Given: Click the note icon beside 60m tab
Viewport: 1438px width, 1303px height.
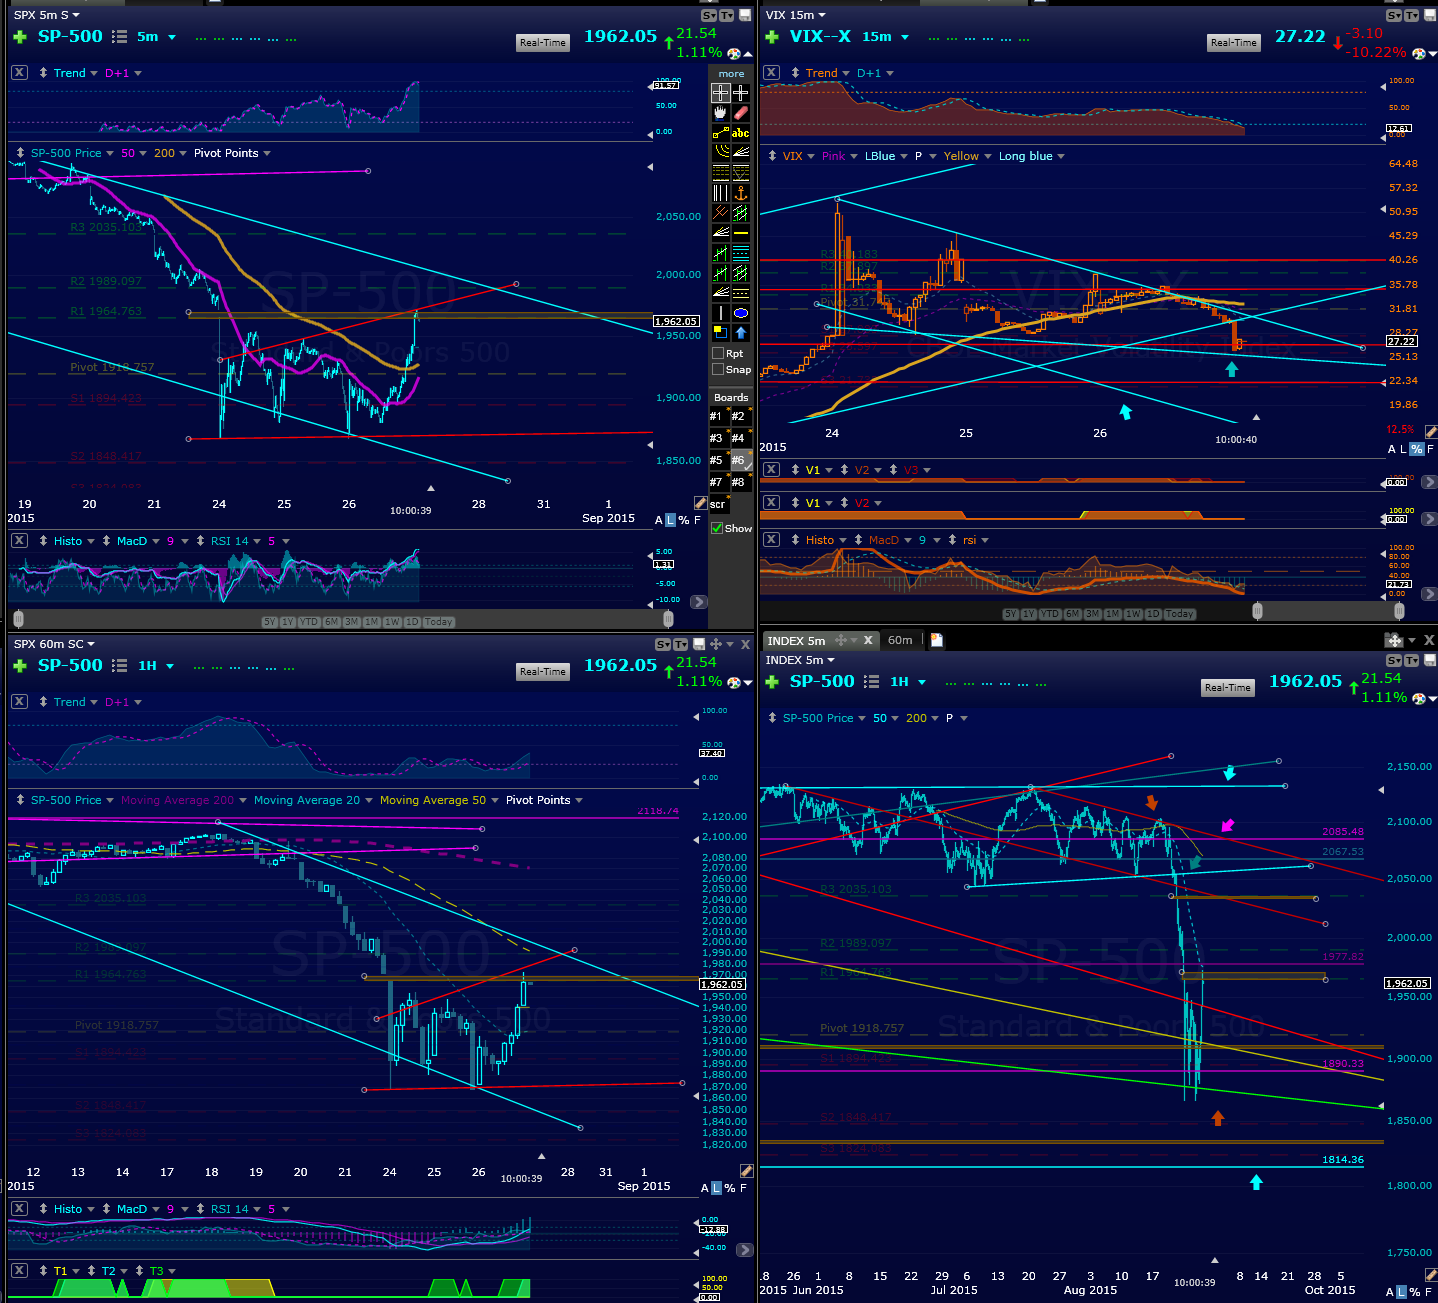Looking at the screenshot, I should (x=937, y=640).
